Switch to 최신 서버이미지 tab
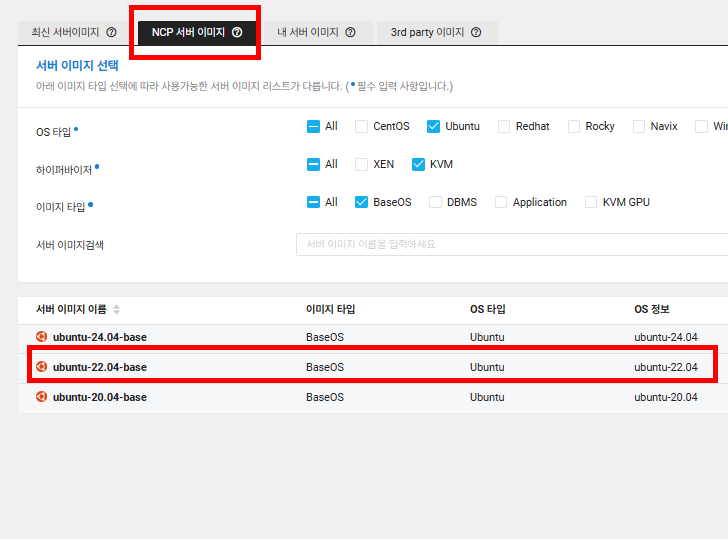The width and height of the screenshot is (728, 539). [x=73, y=32]
